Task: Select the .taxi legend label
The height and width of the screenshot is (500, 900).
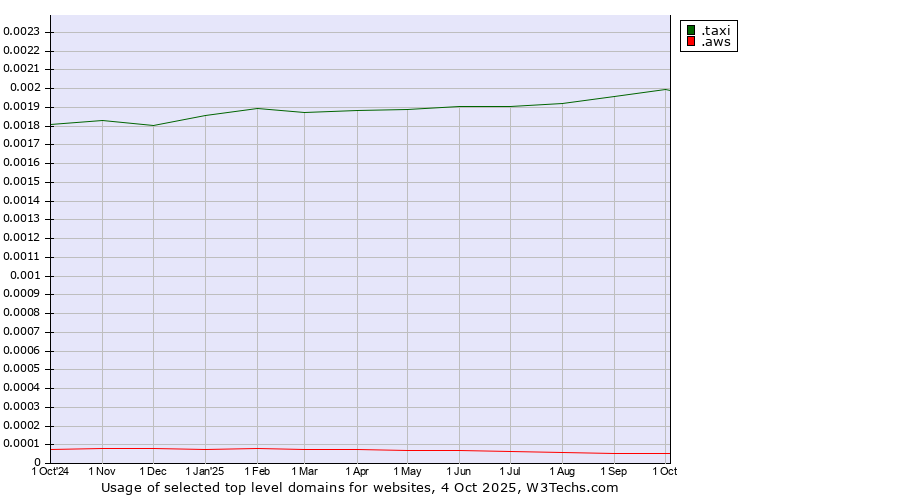Action: pyautogui.click(x=715, y=30)
